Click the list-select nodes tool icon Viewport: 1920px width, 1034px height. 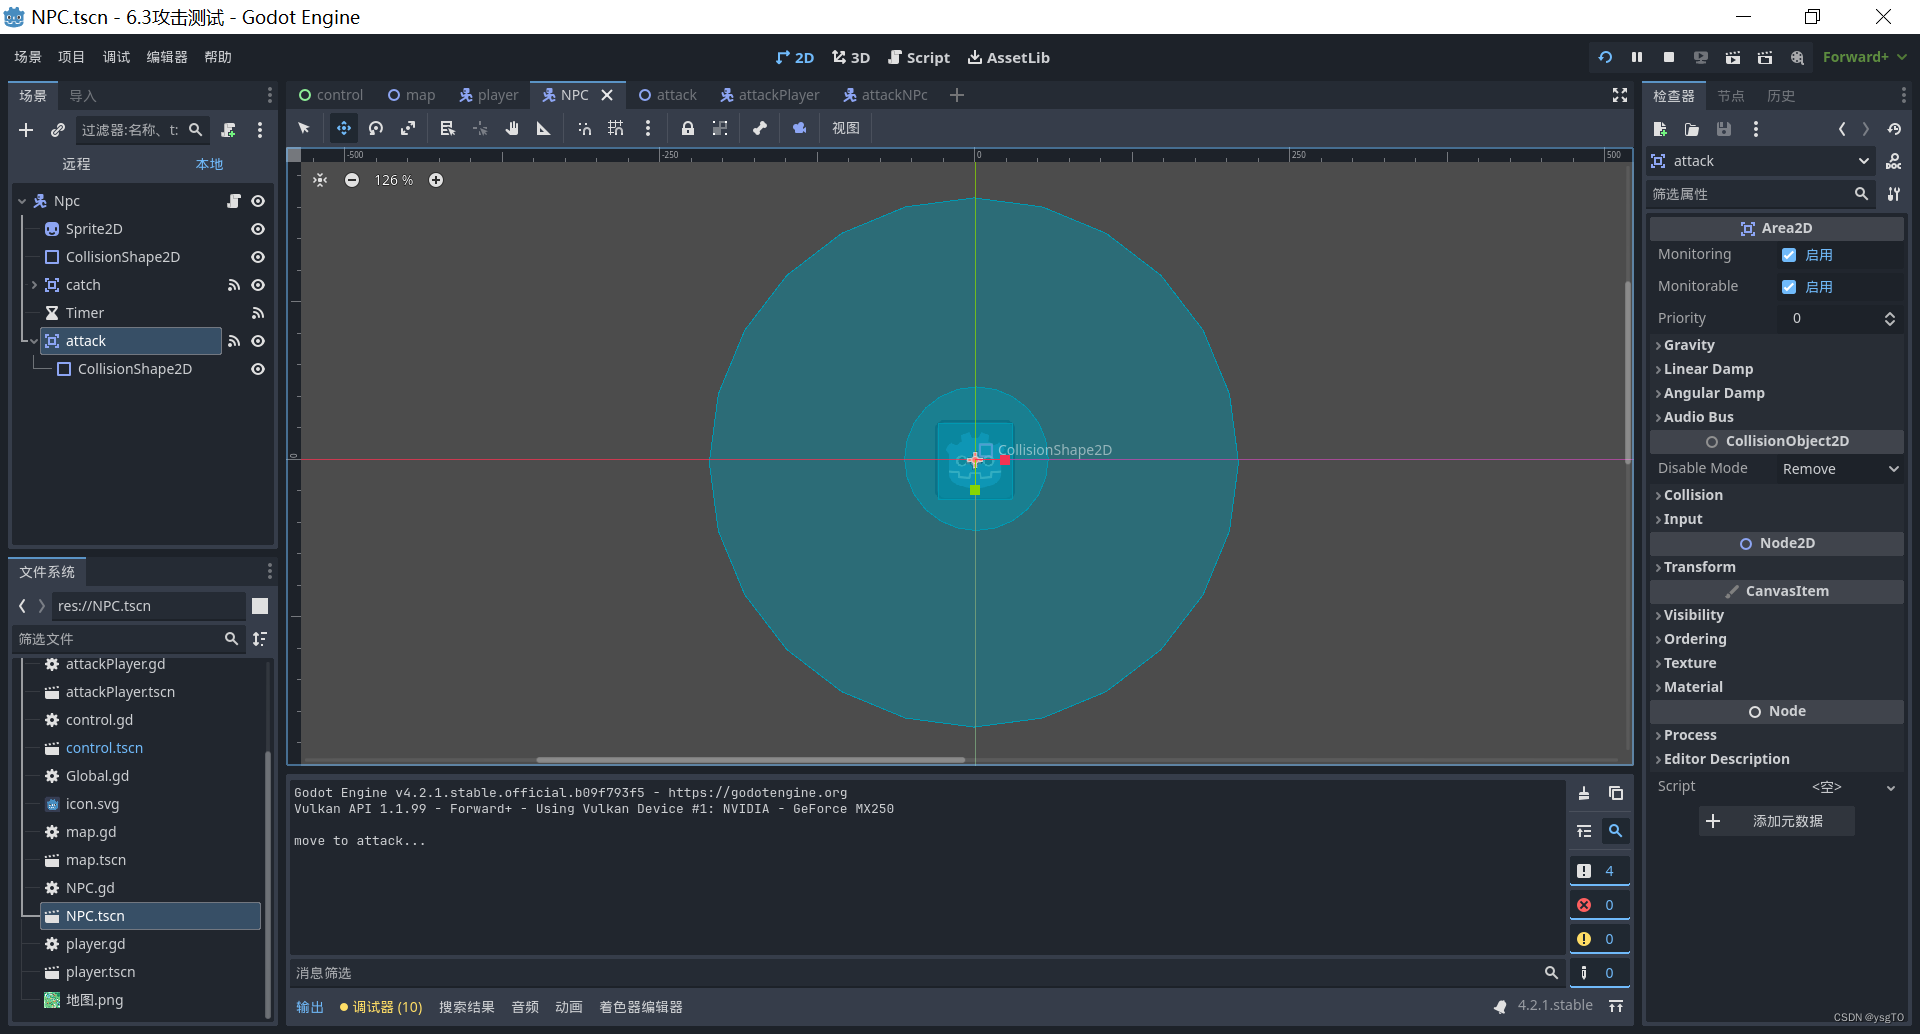point(447,128)
